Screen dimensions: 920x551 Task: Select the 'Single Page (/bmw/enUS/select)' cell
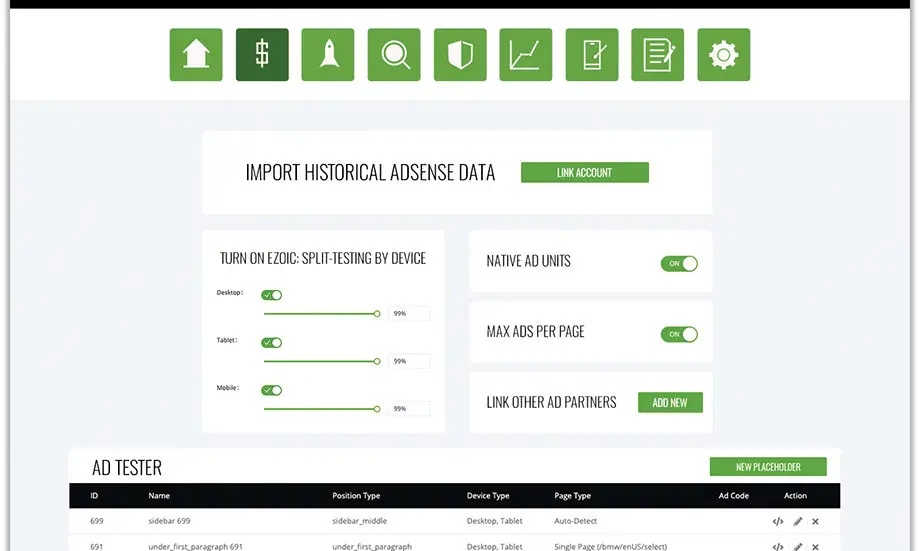pos(611,546)
